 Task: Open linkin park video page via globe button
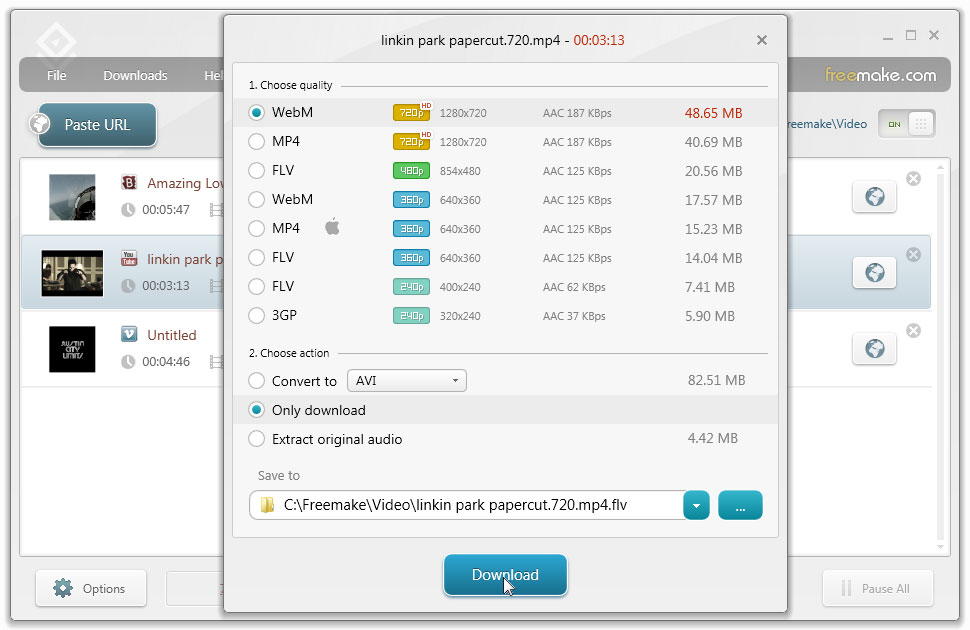click(874, 273)
